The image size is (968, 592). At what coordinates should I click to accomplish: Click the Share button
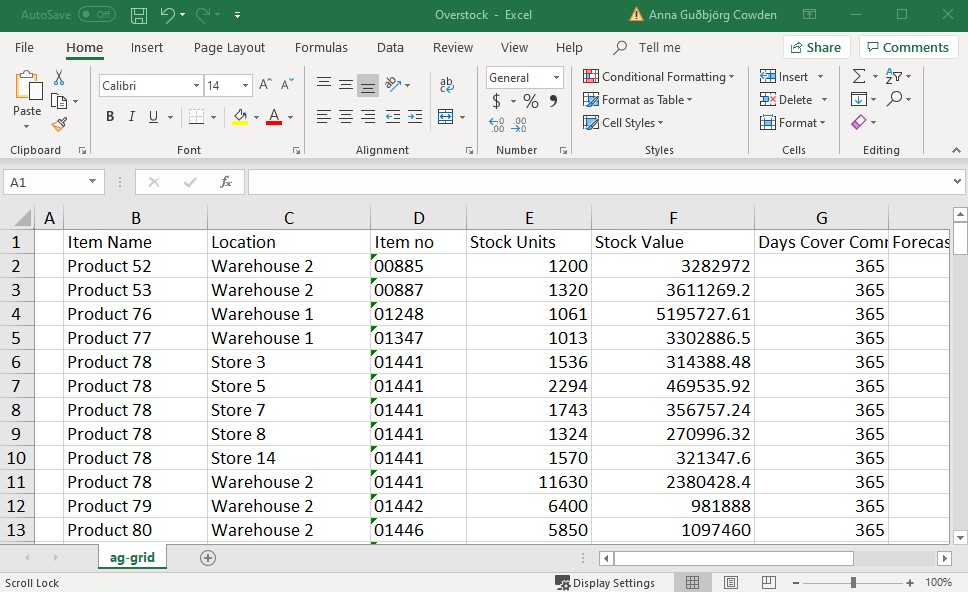[816, 47]
